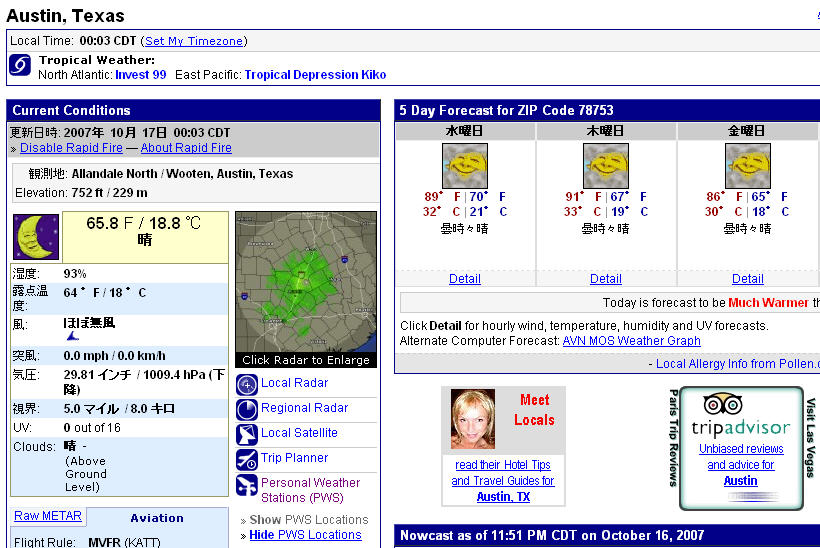Click the 0 out of 16 UV value
The height and width of the screenshot is (548, 820).
click(92, 428)
